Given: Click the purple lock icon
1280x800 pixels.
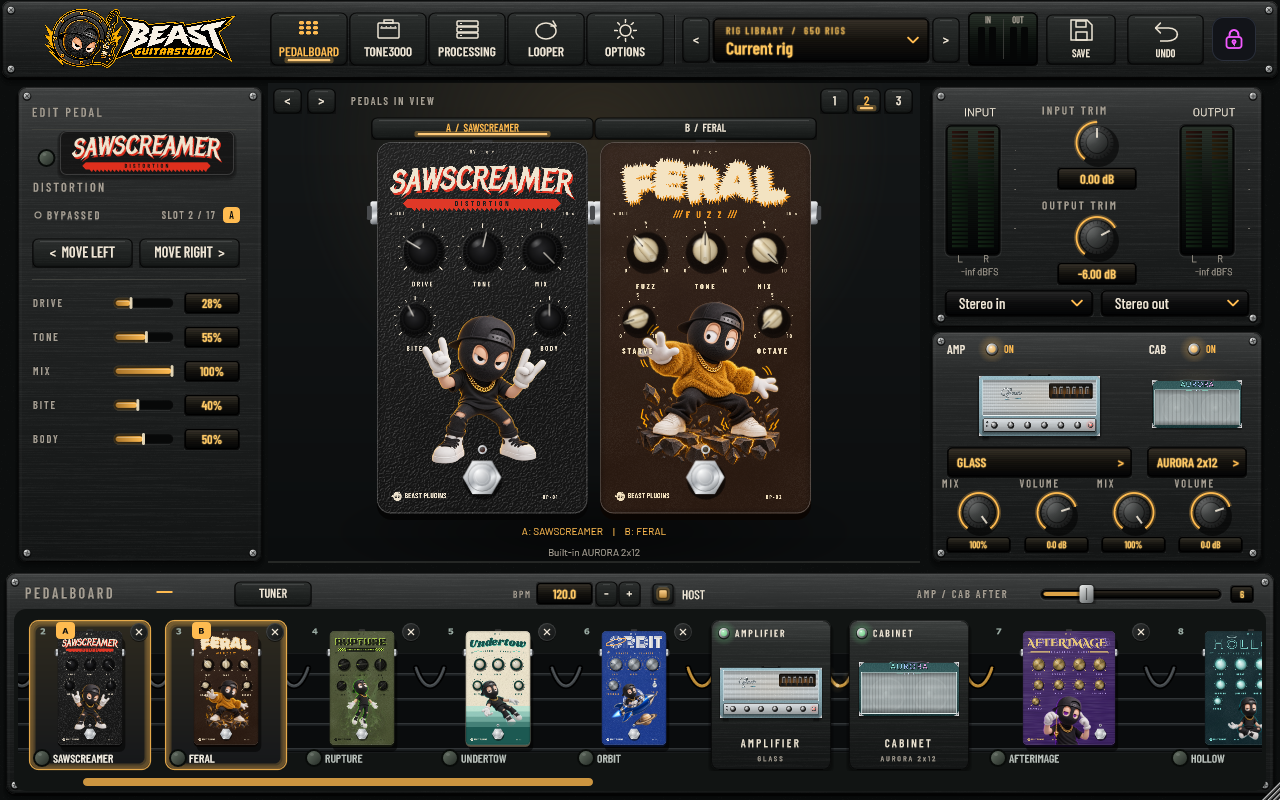Looking at the screenshot, I should point(1234,40).
